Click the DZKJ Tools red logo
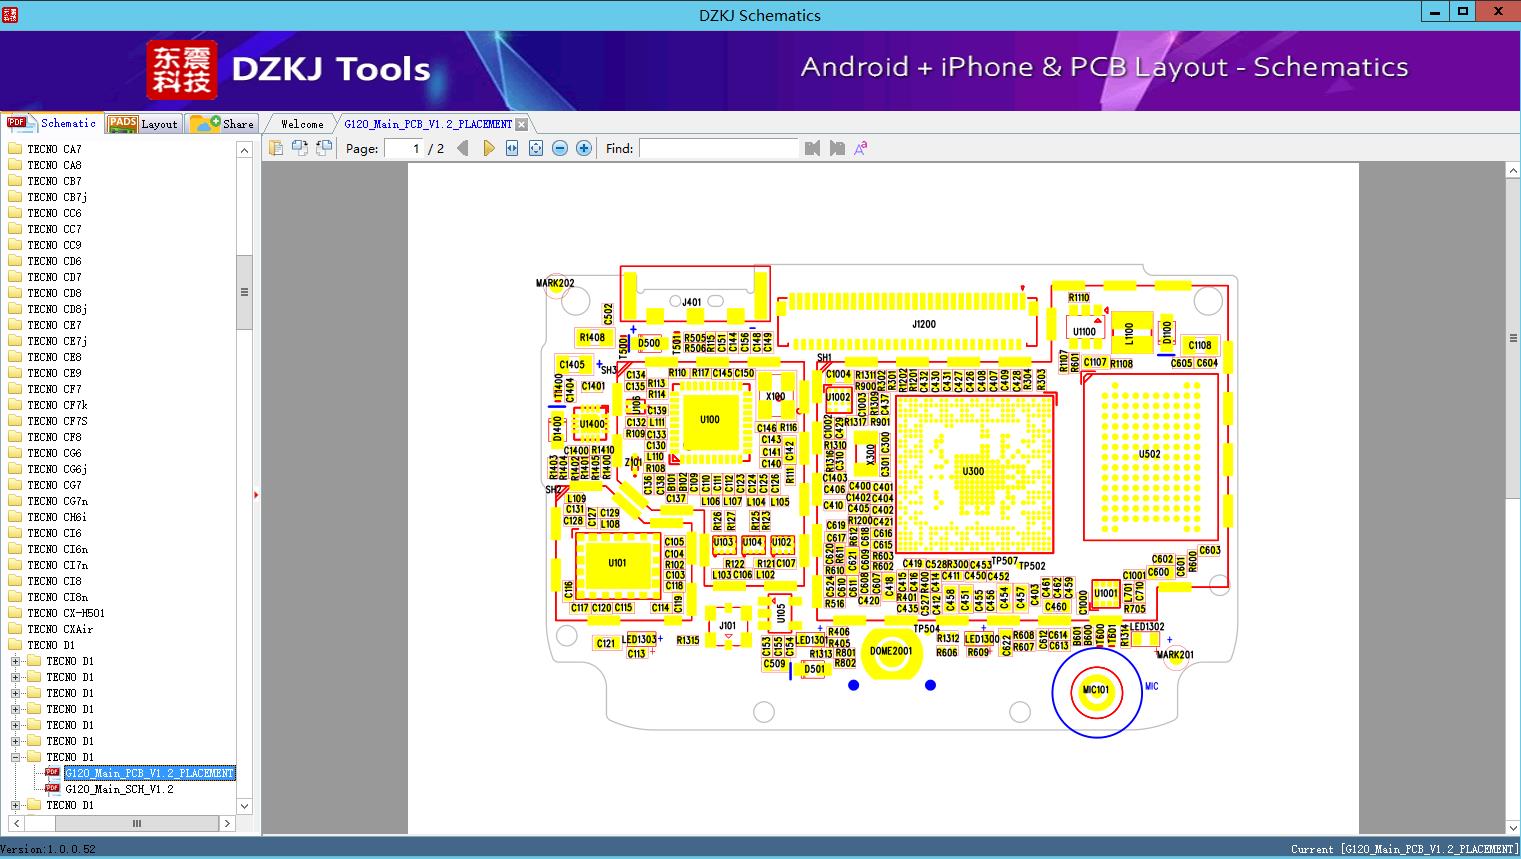The height and width of the screenshot is (859, 1521). tap(182, 69)
